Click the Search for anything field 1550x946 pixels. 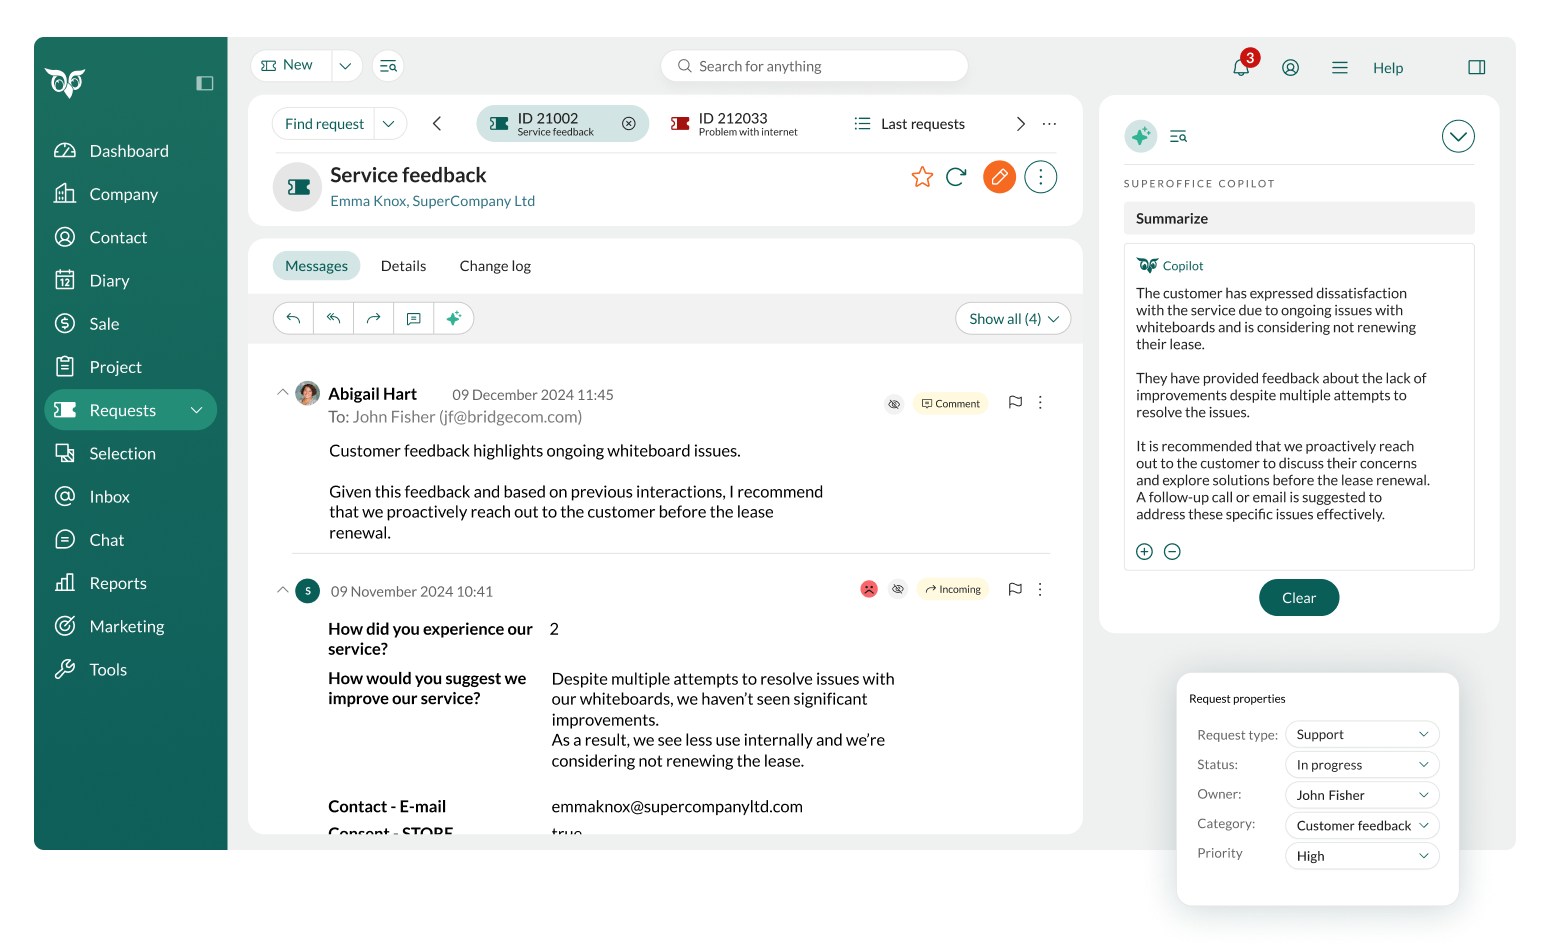[815, 66]
